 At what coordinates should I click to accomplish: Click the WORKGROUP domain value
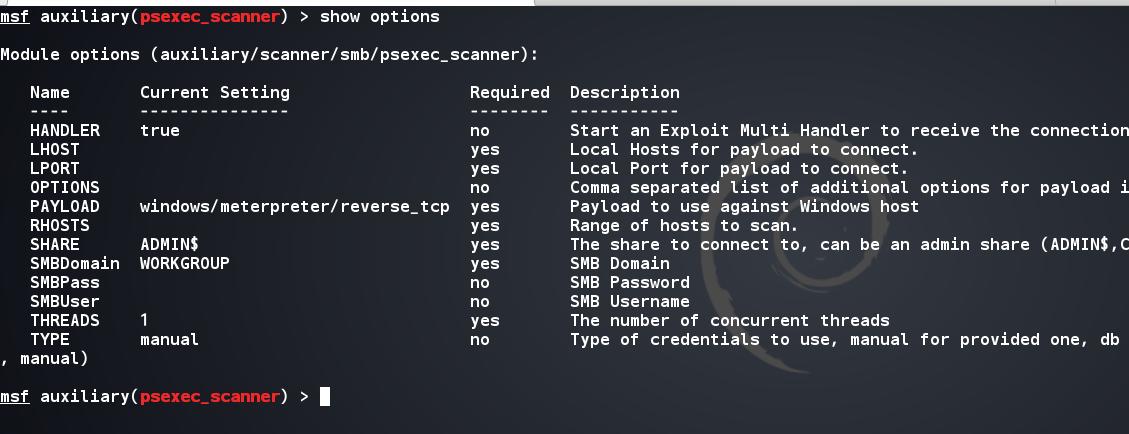point(184,264)
